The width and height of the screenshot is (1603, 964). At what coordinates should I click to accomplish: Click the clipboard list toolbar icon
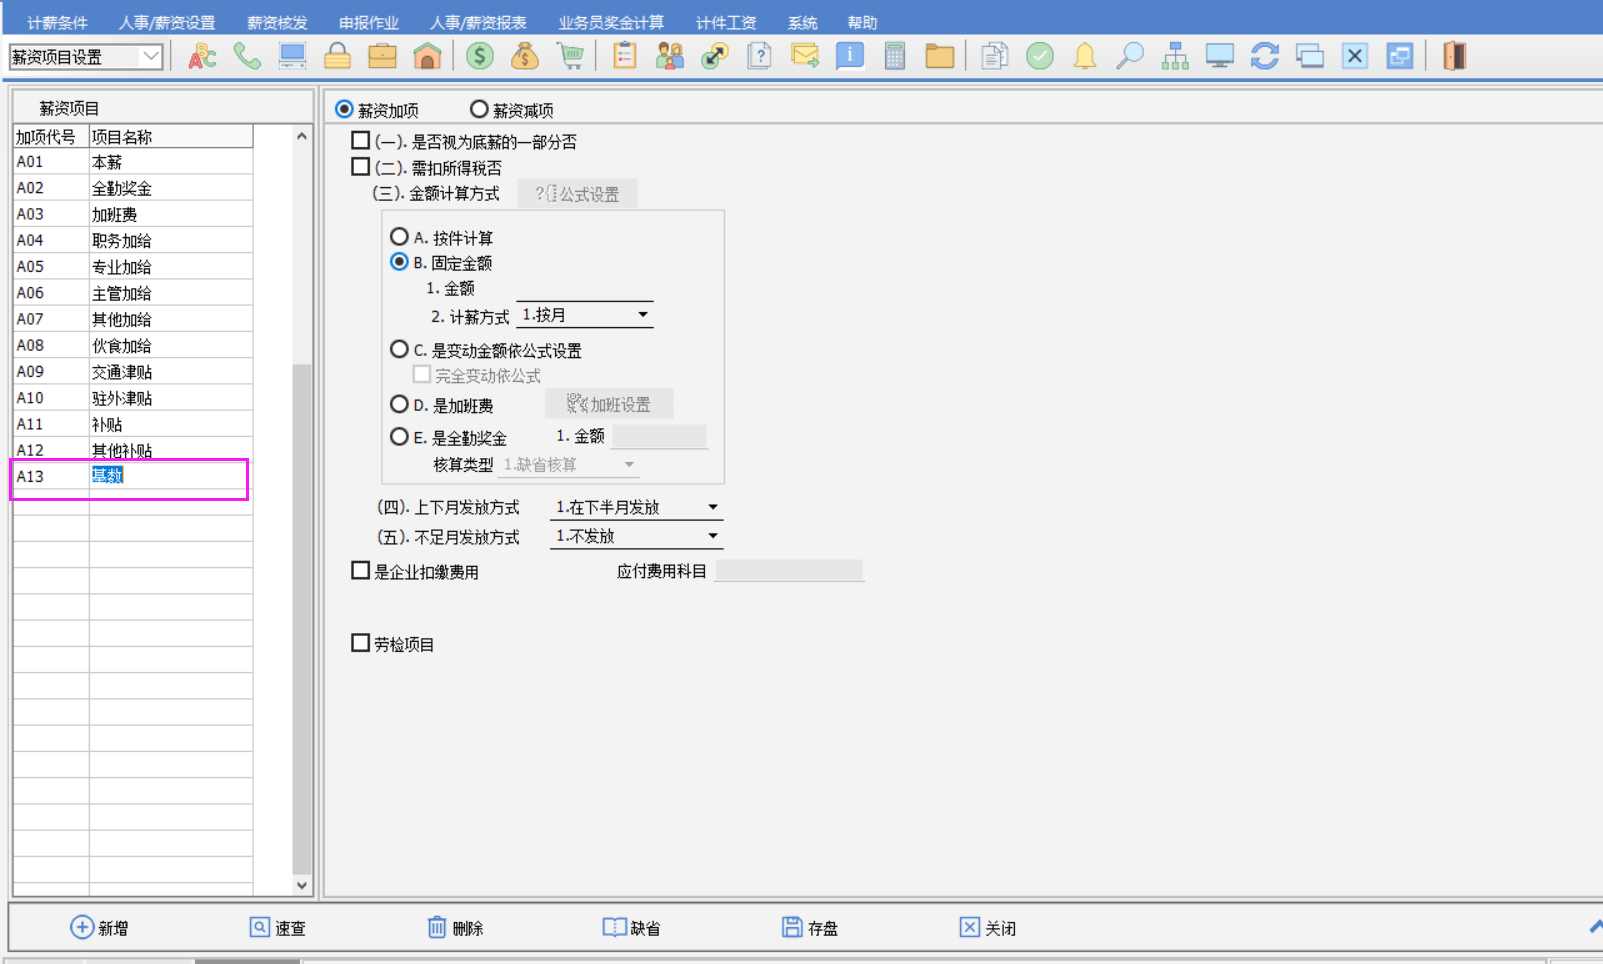pos(625,56)
